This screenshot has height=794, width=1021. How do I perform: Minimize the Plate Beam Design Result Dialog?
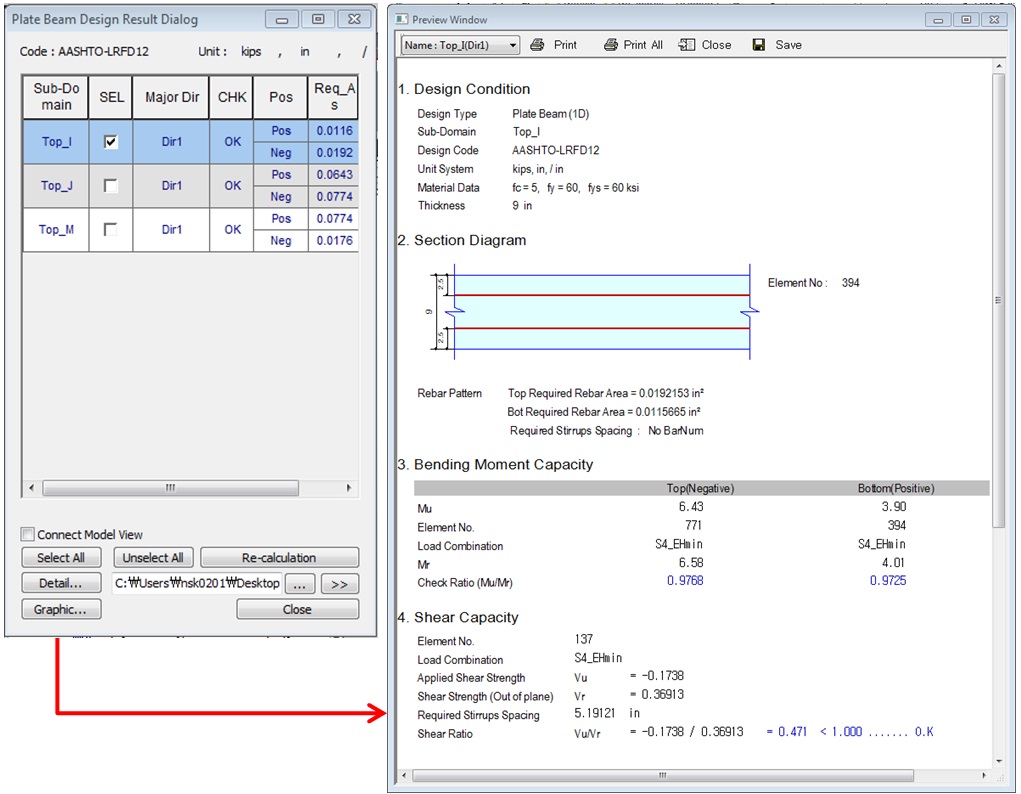(283, 19)
